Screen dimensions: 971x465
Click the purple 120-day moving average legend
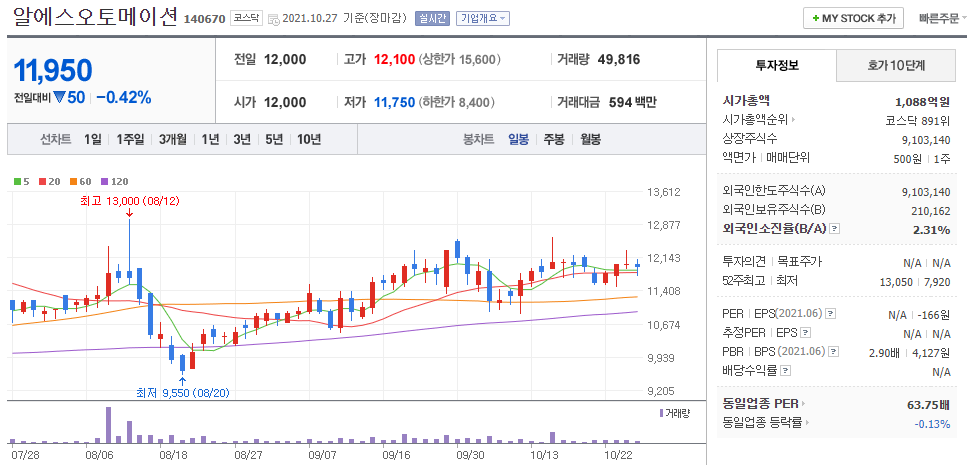(114, 182)
